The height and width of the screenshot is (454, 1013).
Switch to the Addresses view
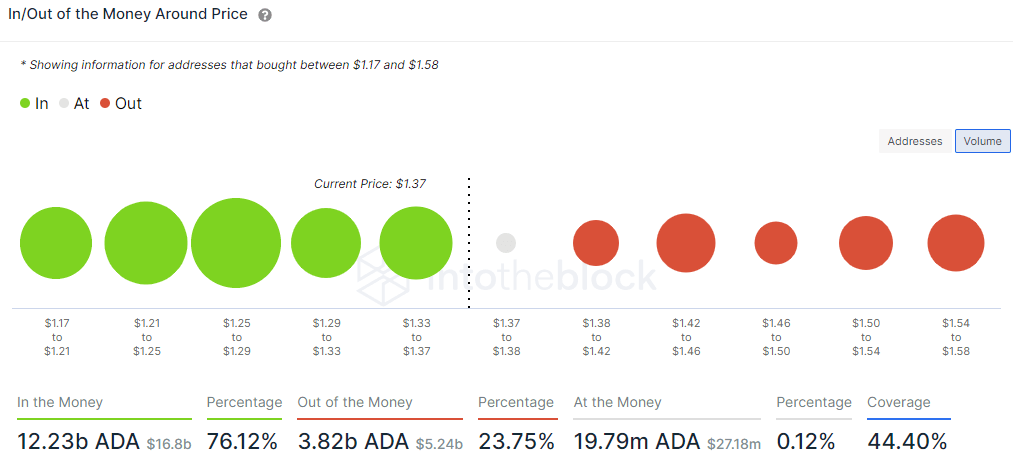coord(915,141)
